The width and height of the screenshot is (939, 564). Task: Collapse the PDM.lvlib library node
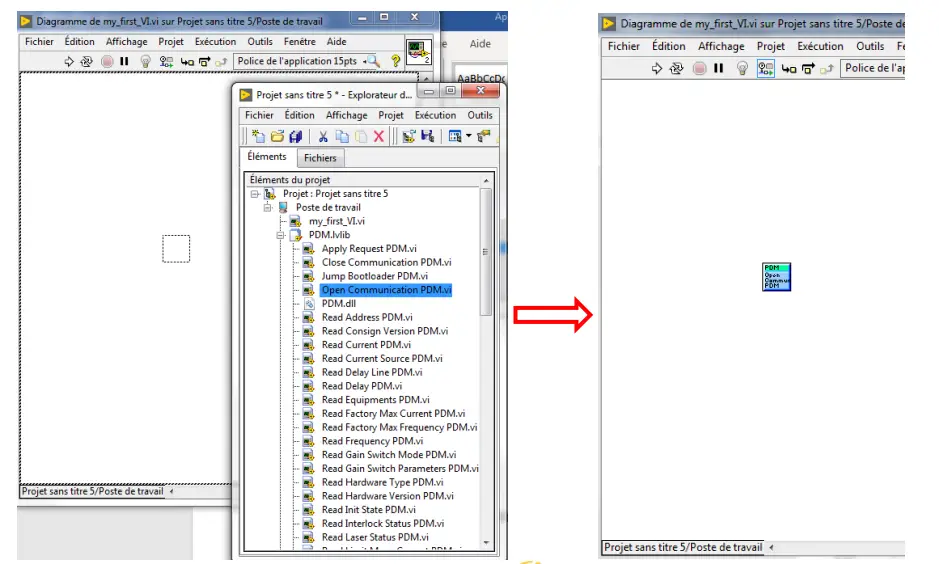(x=280, y=235)
